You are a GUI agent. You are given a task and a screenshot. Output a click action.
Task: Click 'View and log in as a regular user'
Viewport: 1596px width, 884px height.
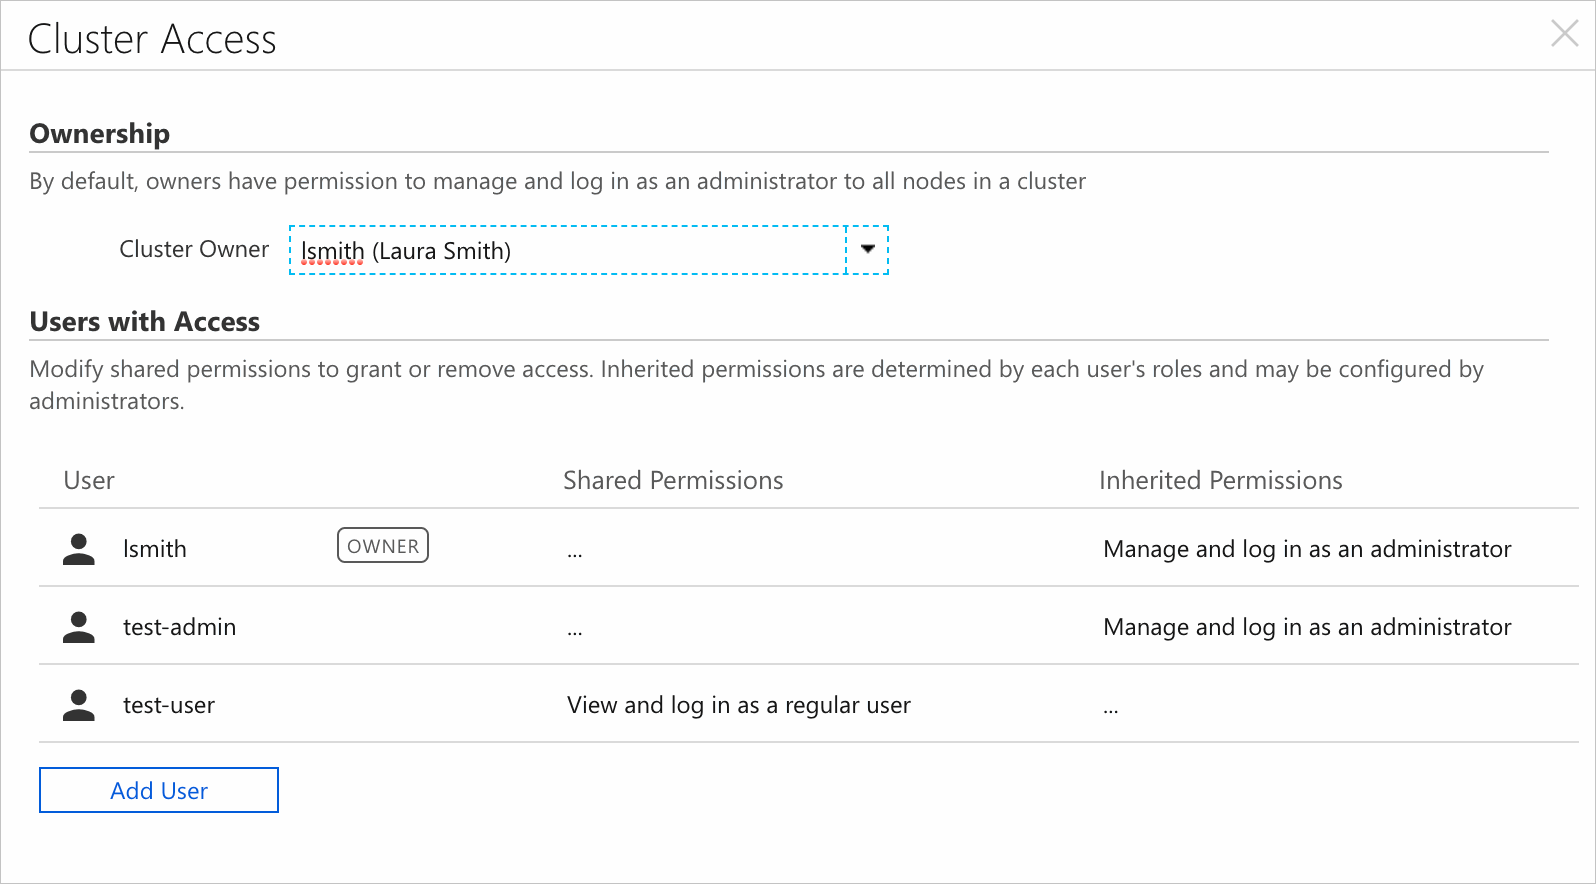739,705
